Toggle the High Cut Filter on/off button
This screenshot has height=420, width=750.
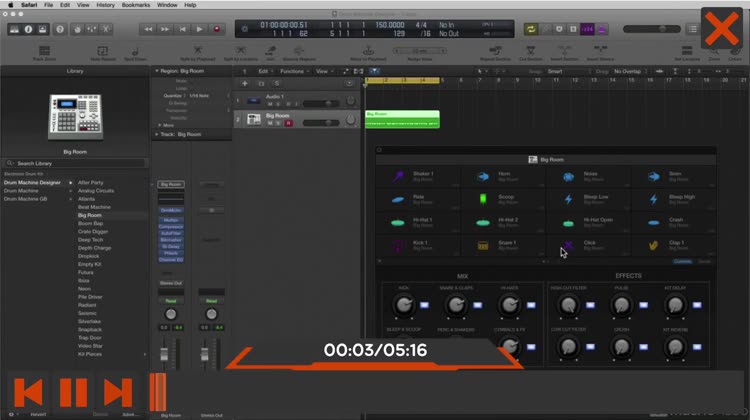coord(590,305)
